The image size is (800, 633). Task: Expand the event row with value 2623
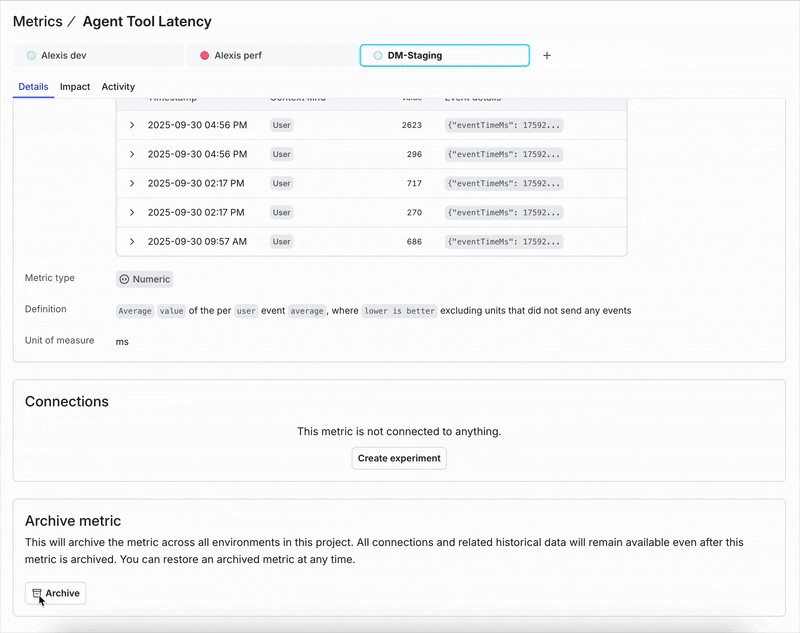132,125
